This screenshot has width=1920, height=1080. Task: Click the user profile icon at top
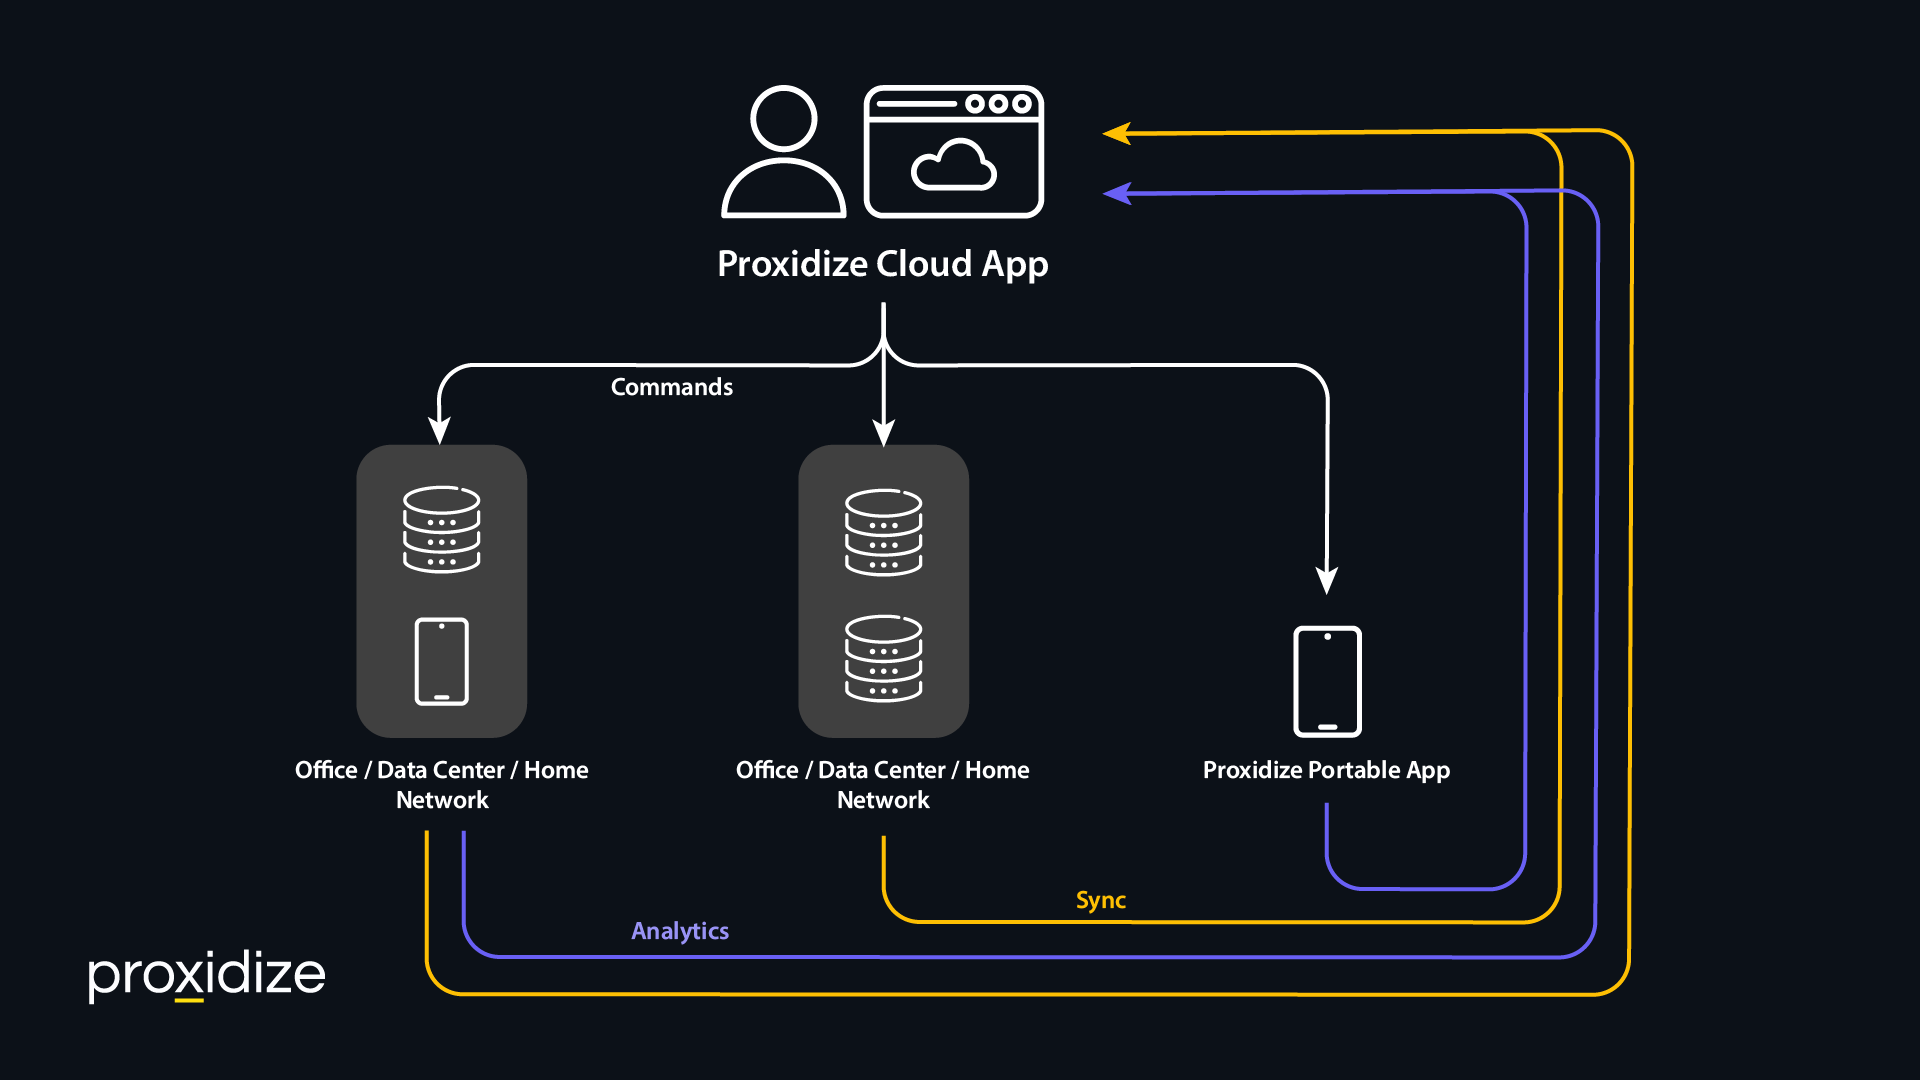point(783,152)
